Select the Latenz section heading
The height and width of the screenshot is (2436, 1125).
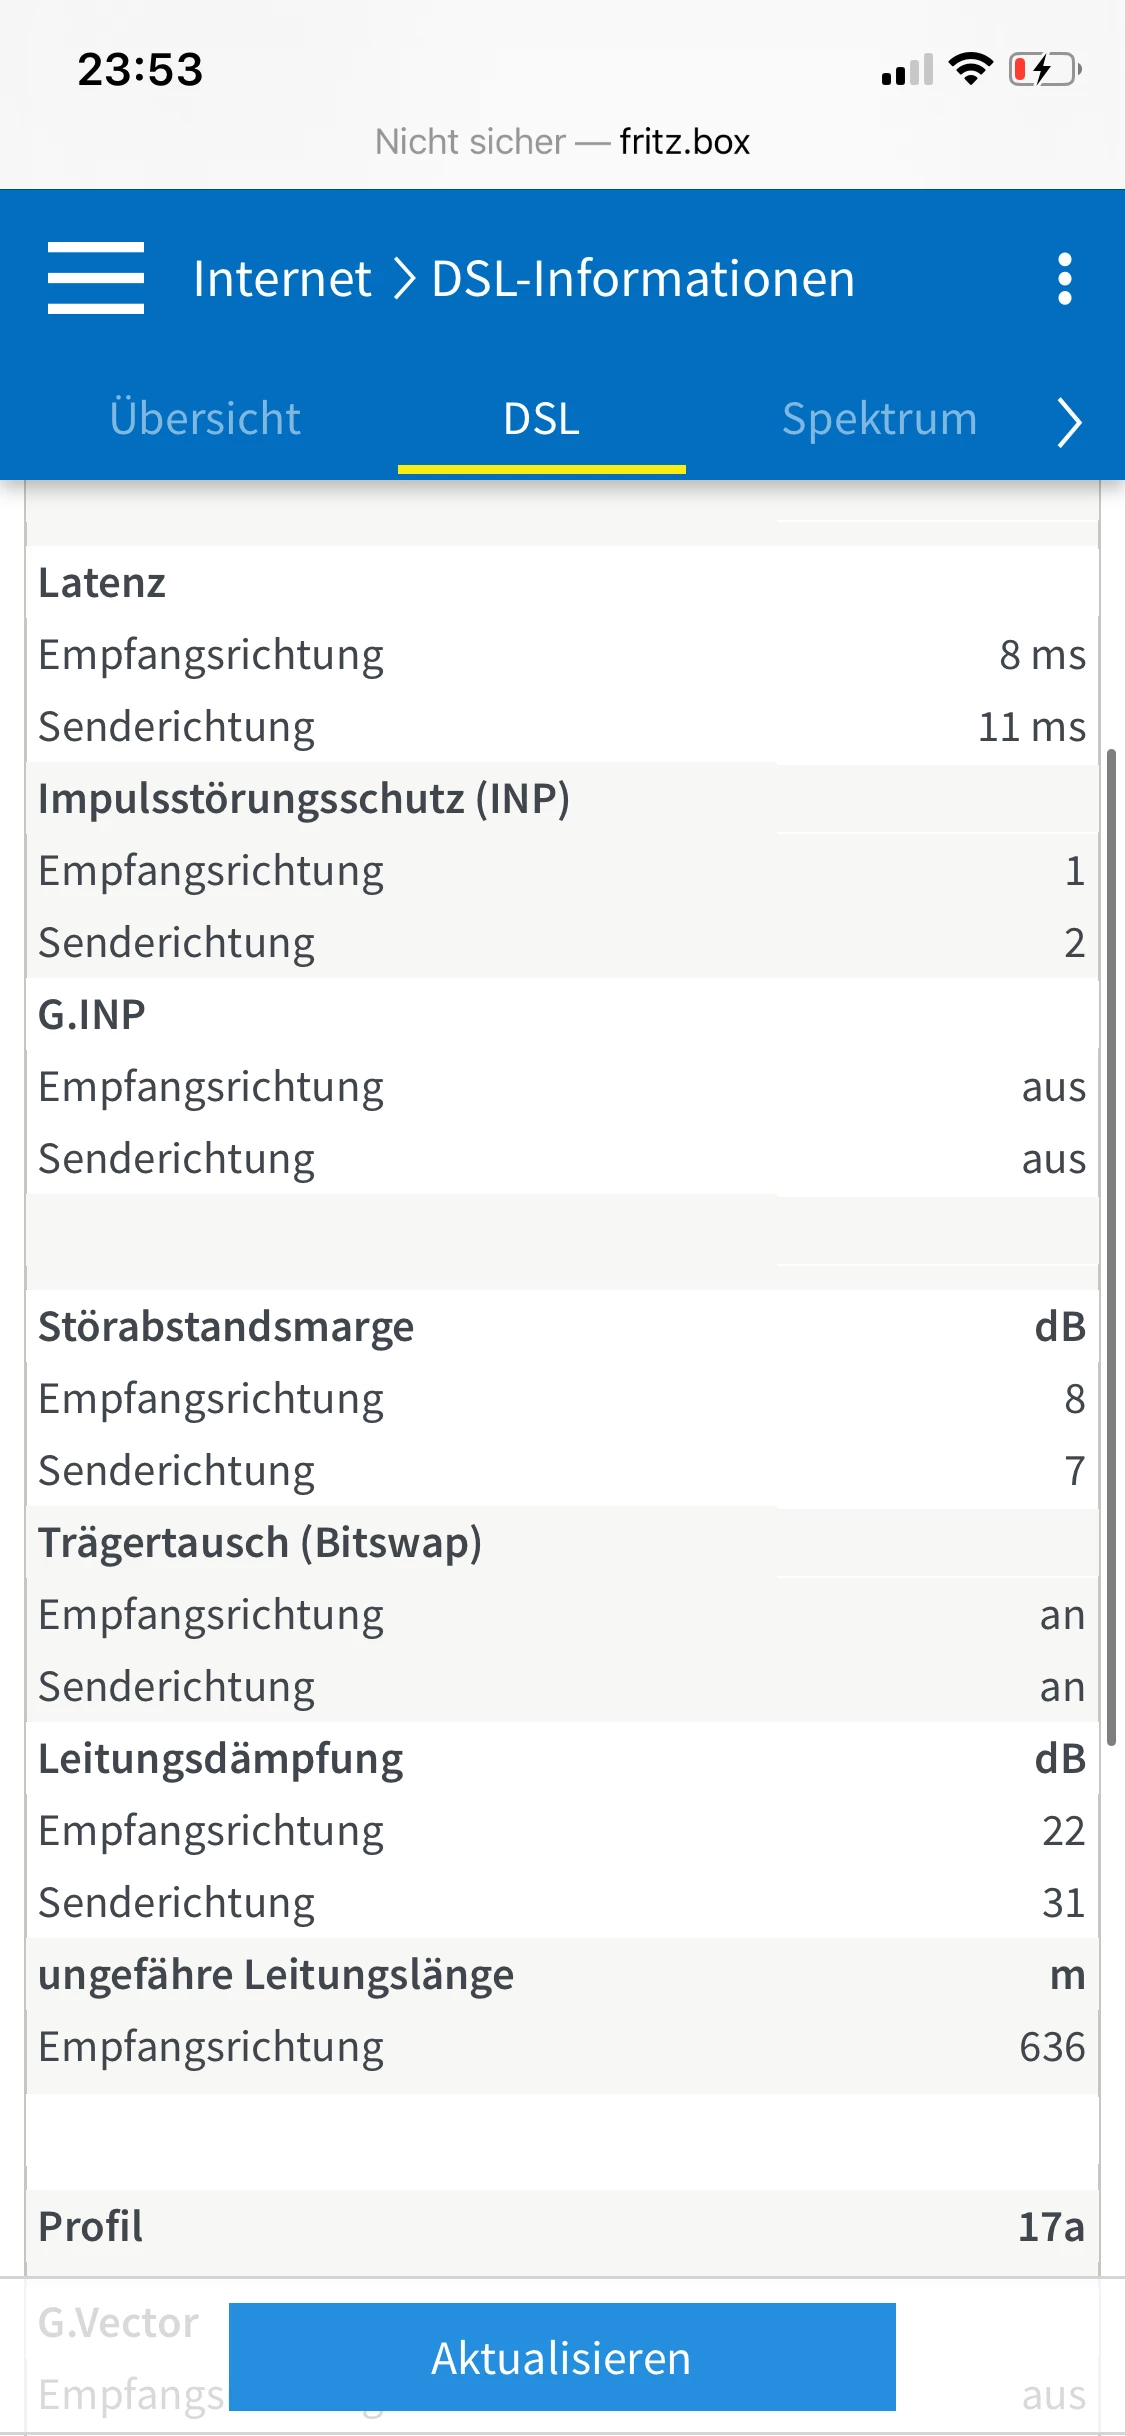pyautogui.click(x=102, y=583)
